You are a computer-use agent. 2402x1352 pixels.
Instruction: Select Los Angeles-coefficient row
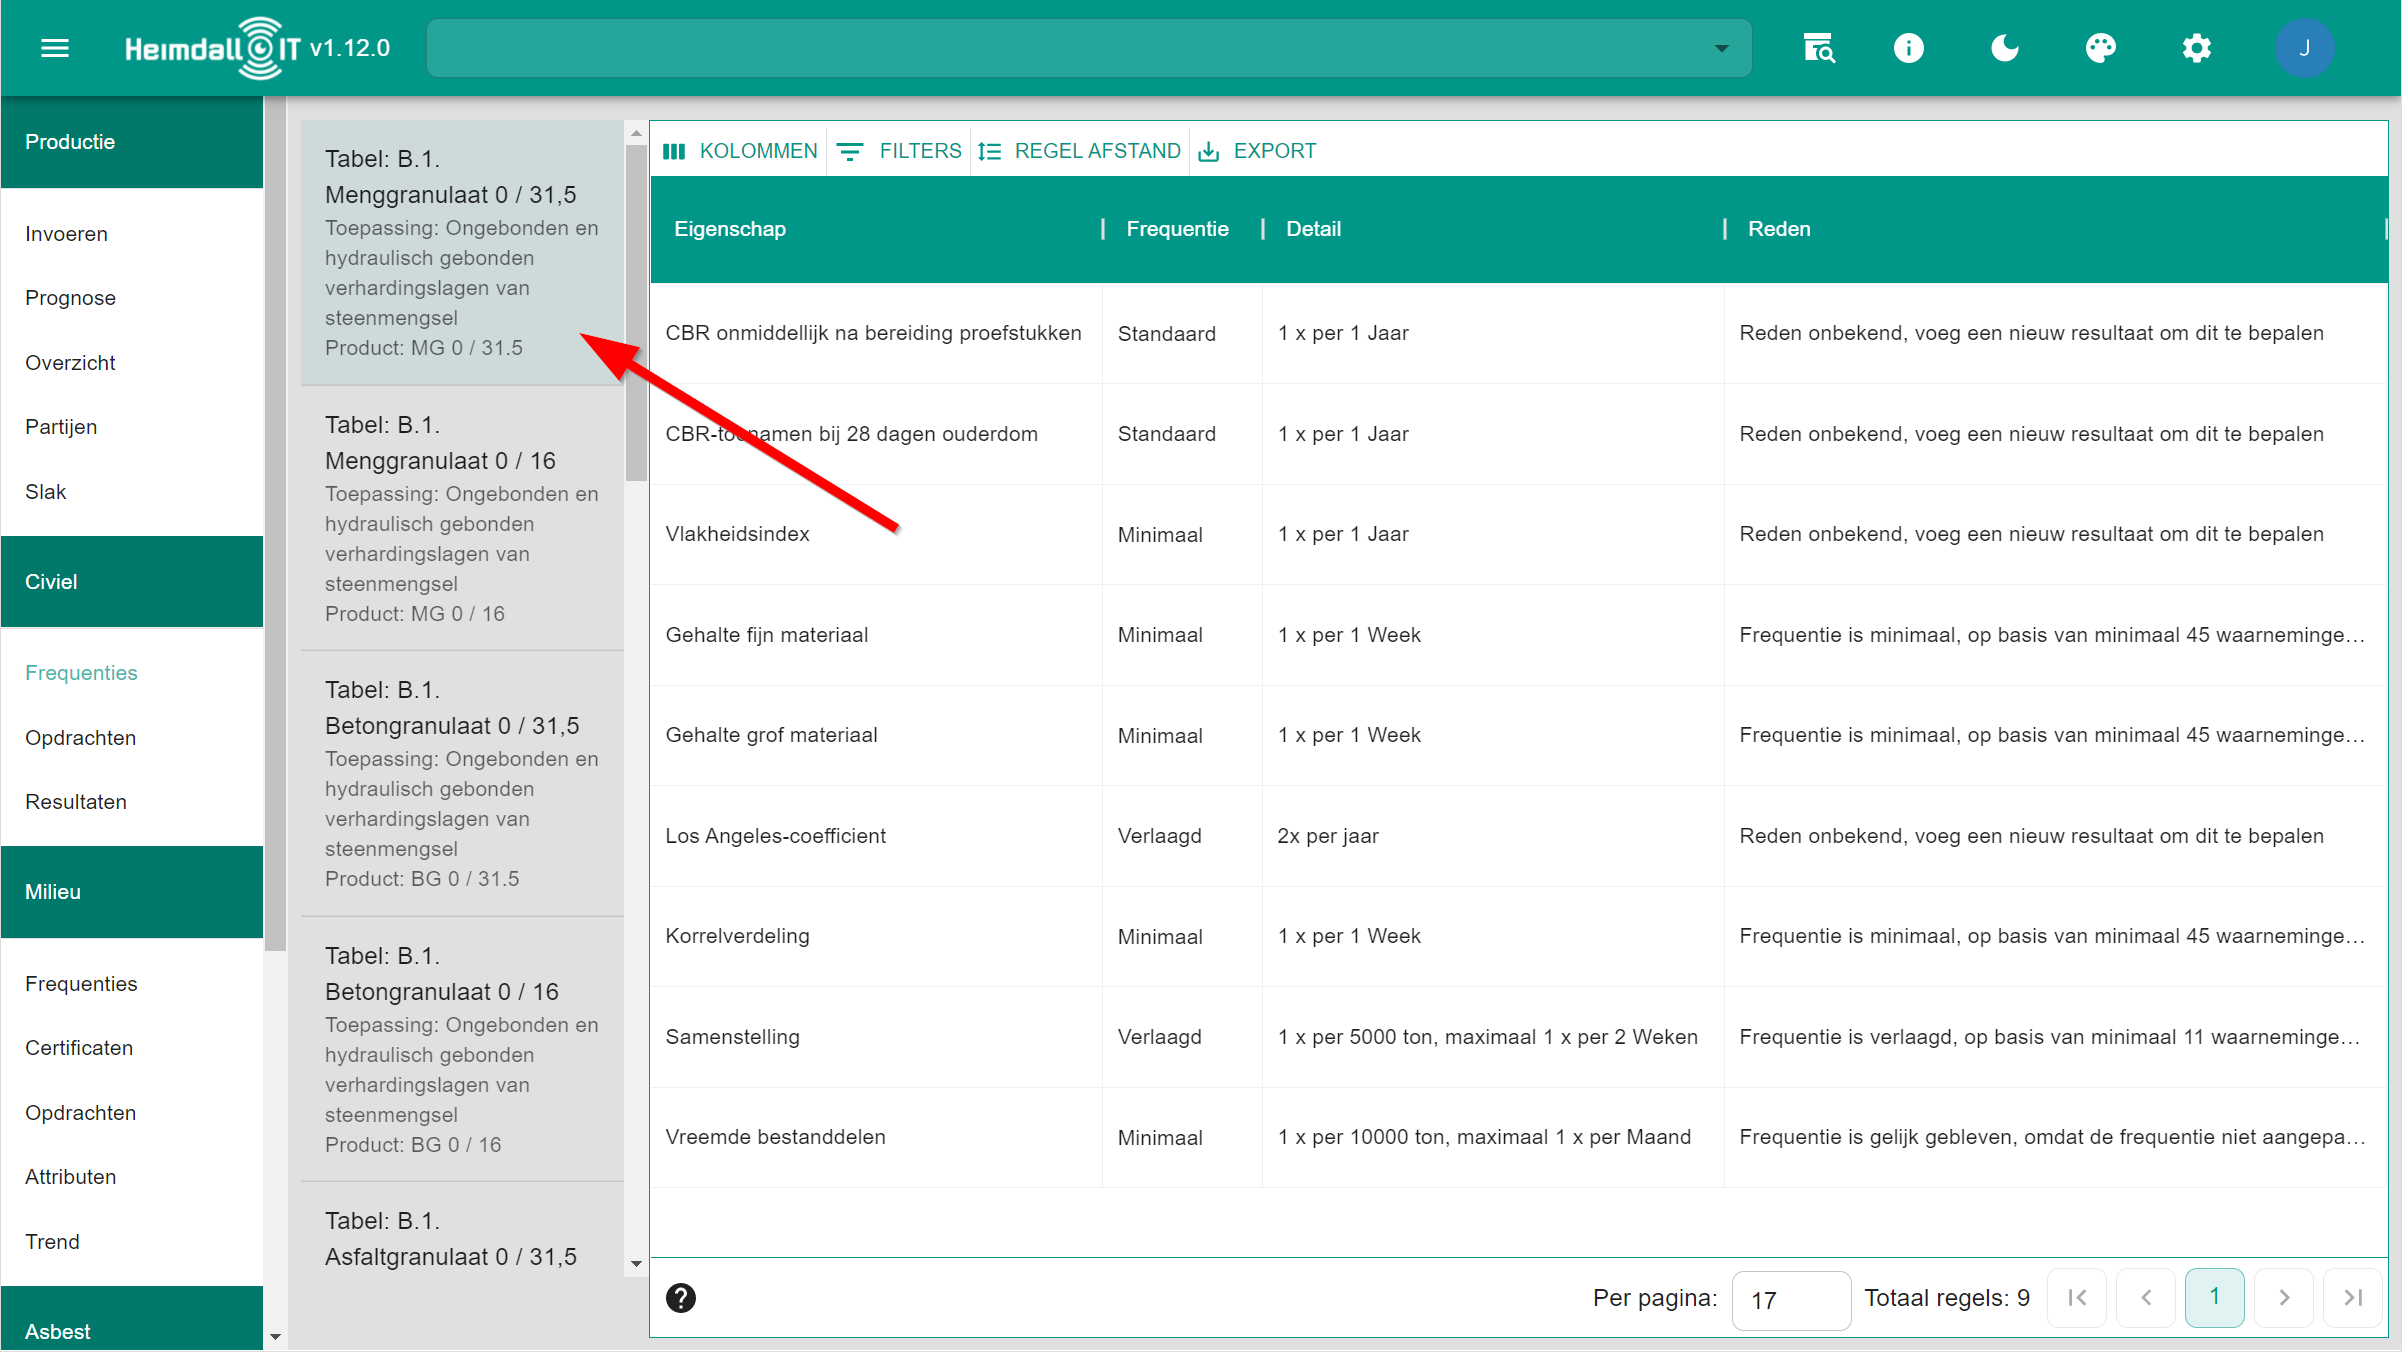click(x=1518, y=836)
